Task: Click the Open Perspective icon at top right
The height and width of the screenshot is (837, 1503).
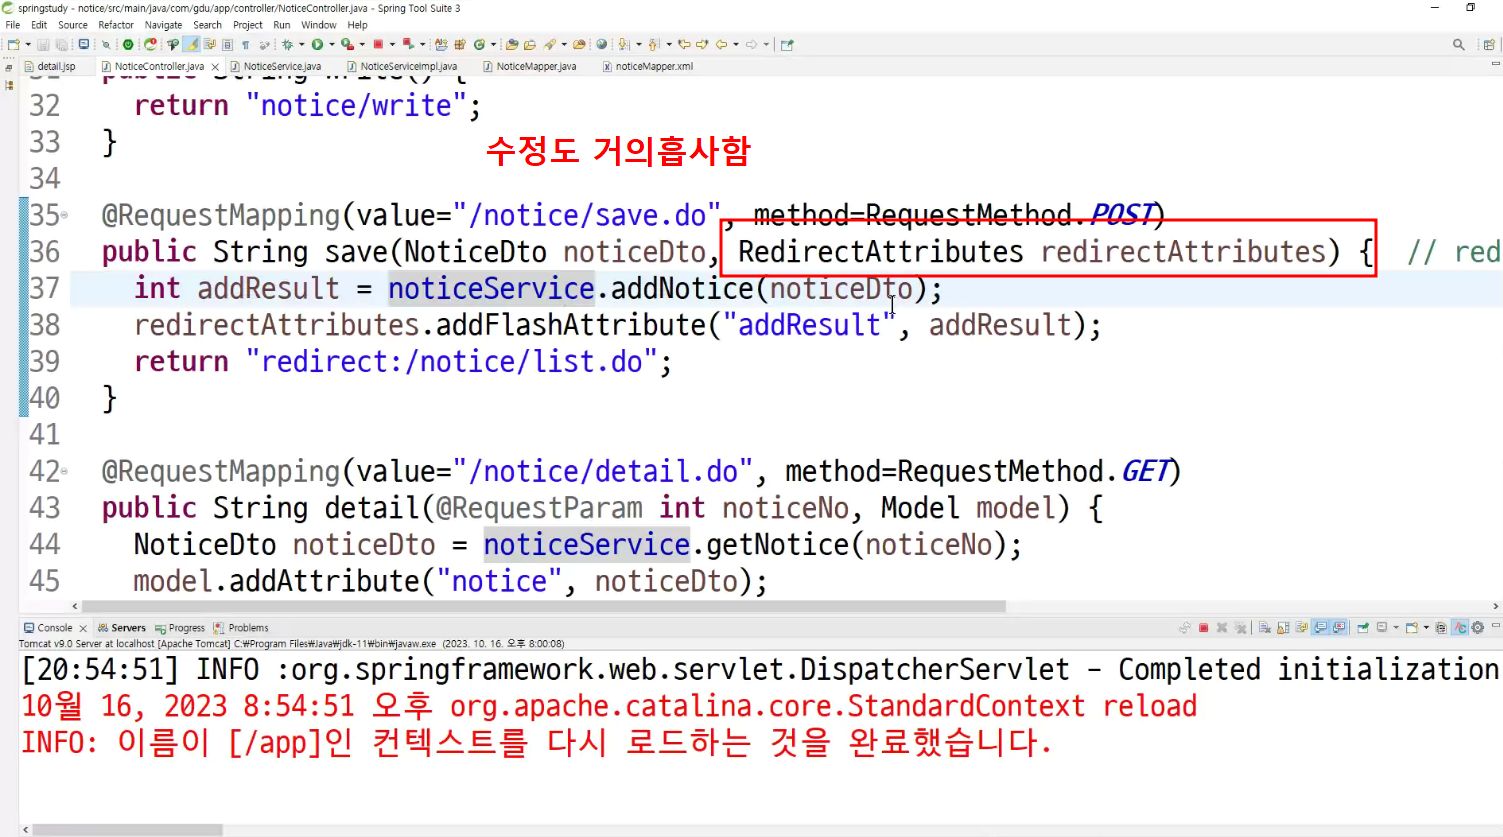Action: 1489,45
